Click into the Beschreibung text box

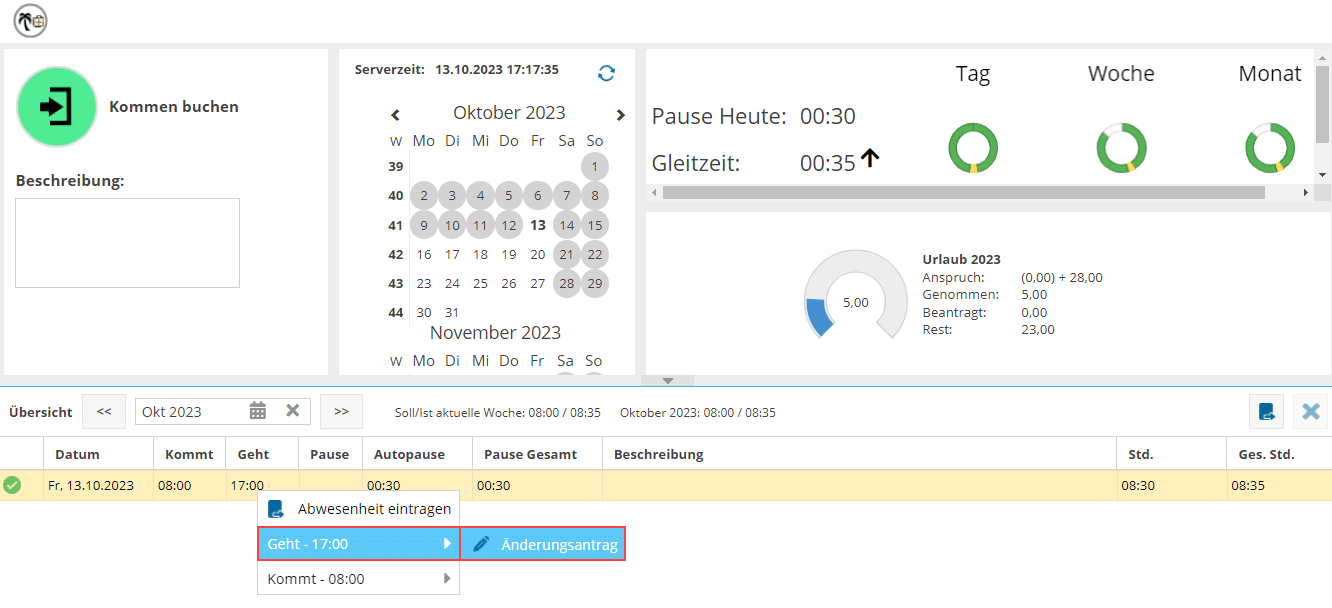(127, 243)
